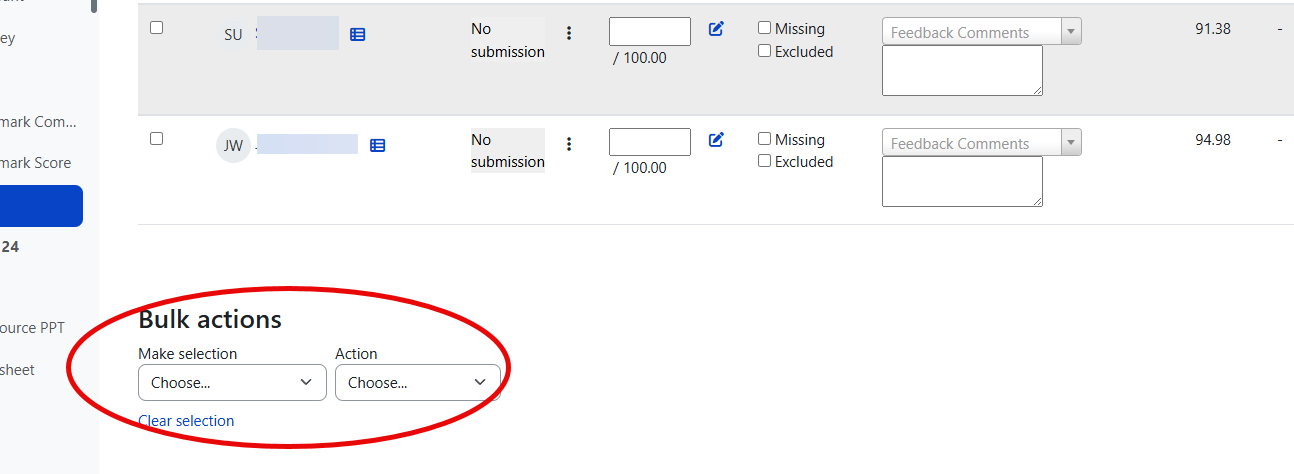Click edit grade pencil icon in SU row

point(716,29)
